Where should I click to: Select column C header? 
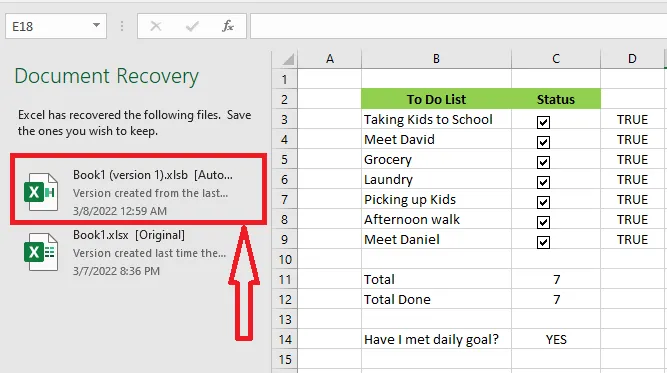coord(556,59)
